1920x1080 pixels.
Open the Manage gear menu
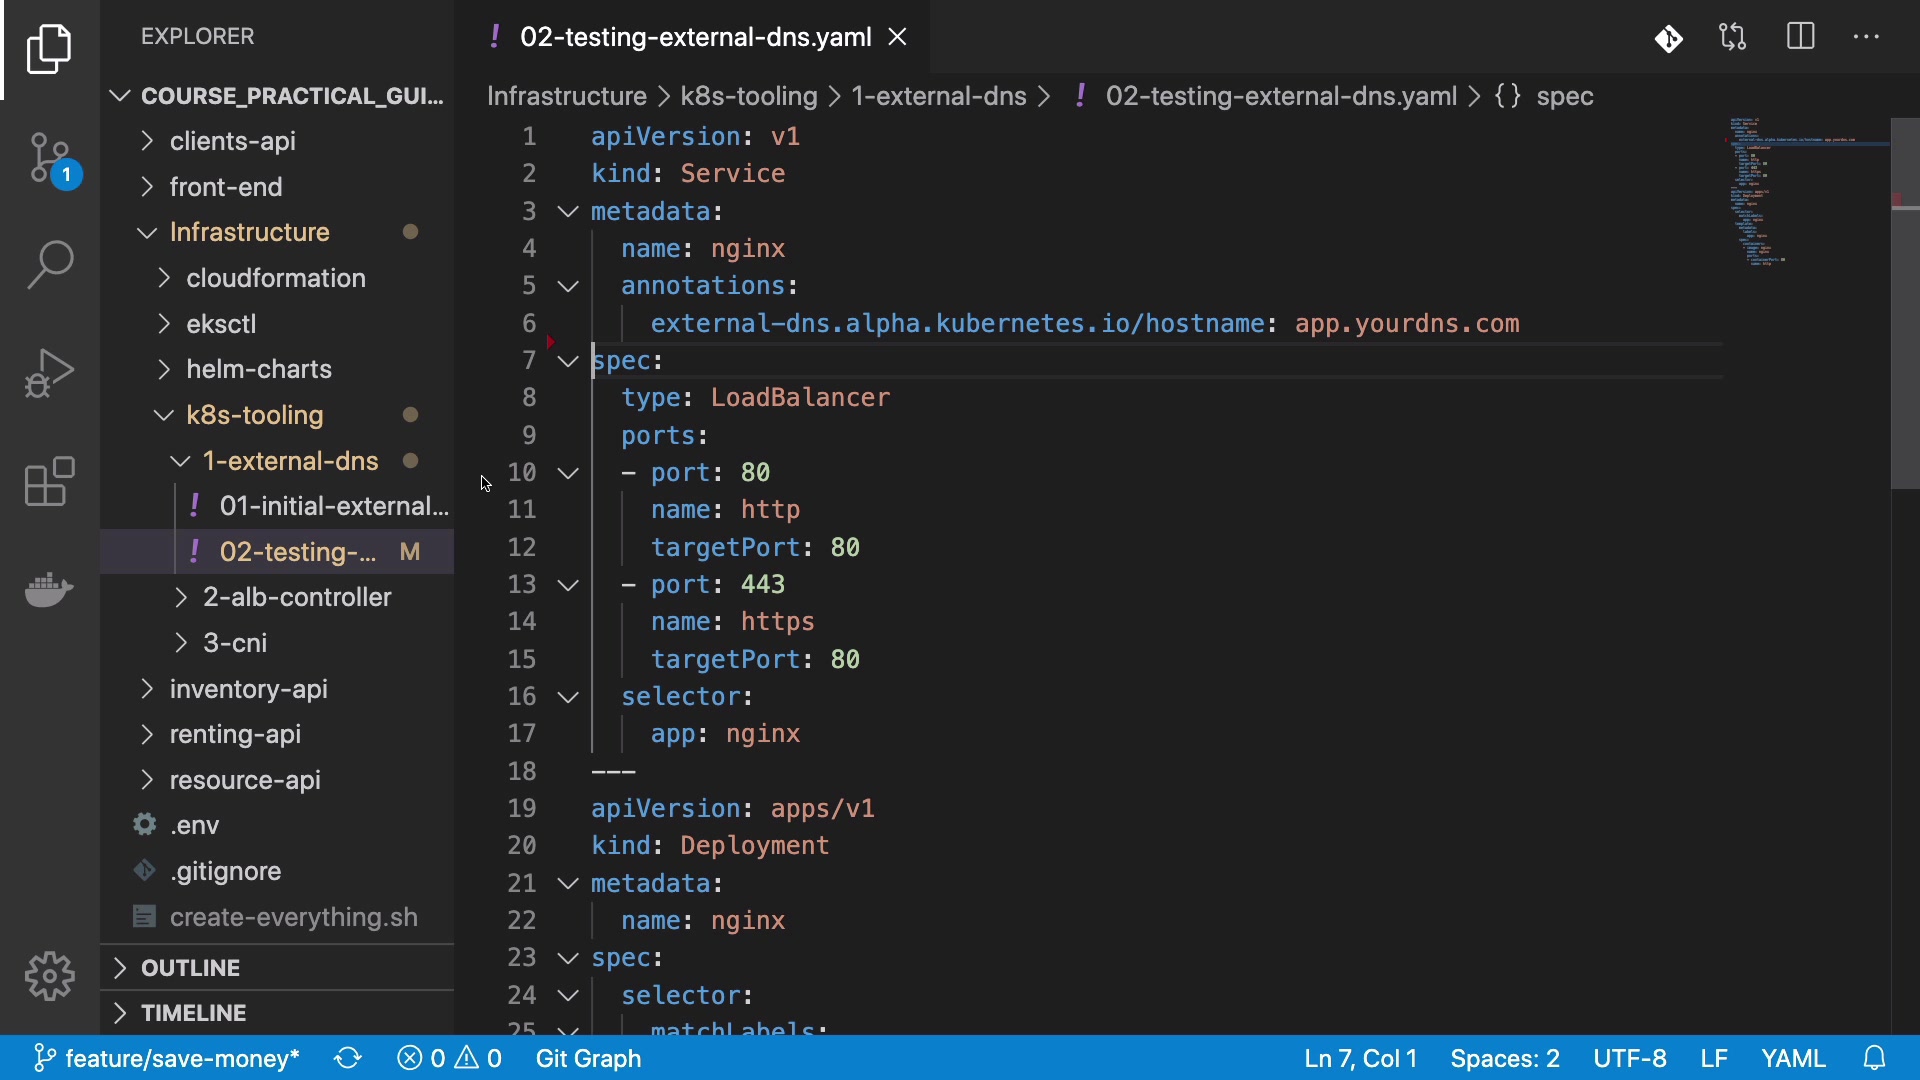click(50, 975)
